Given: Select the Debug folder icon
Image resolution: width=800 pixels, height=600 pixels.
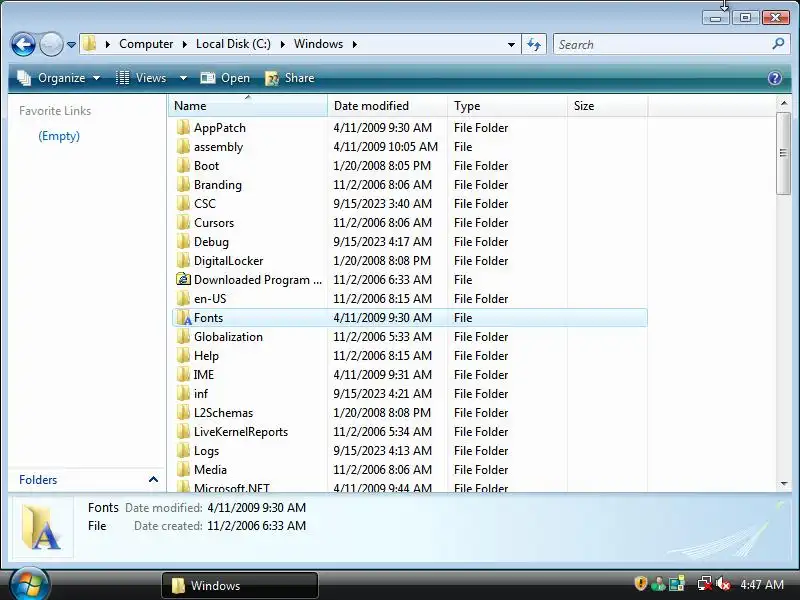Looking at the screenshot, I should pos(183,241).
